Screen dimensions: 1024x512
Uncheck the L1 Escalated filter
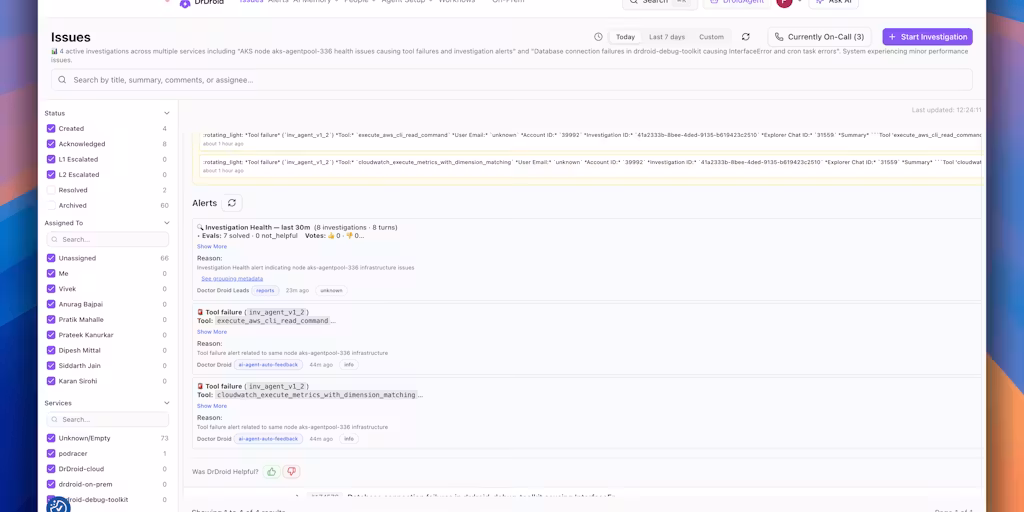(51, 159)
